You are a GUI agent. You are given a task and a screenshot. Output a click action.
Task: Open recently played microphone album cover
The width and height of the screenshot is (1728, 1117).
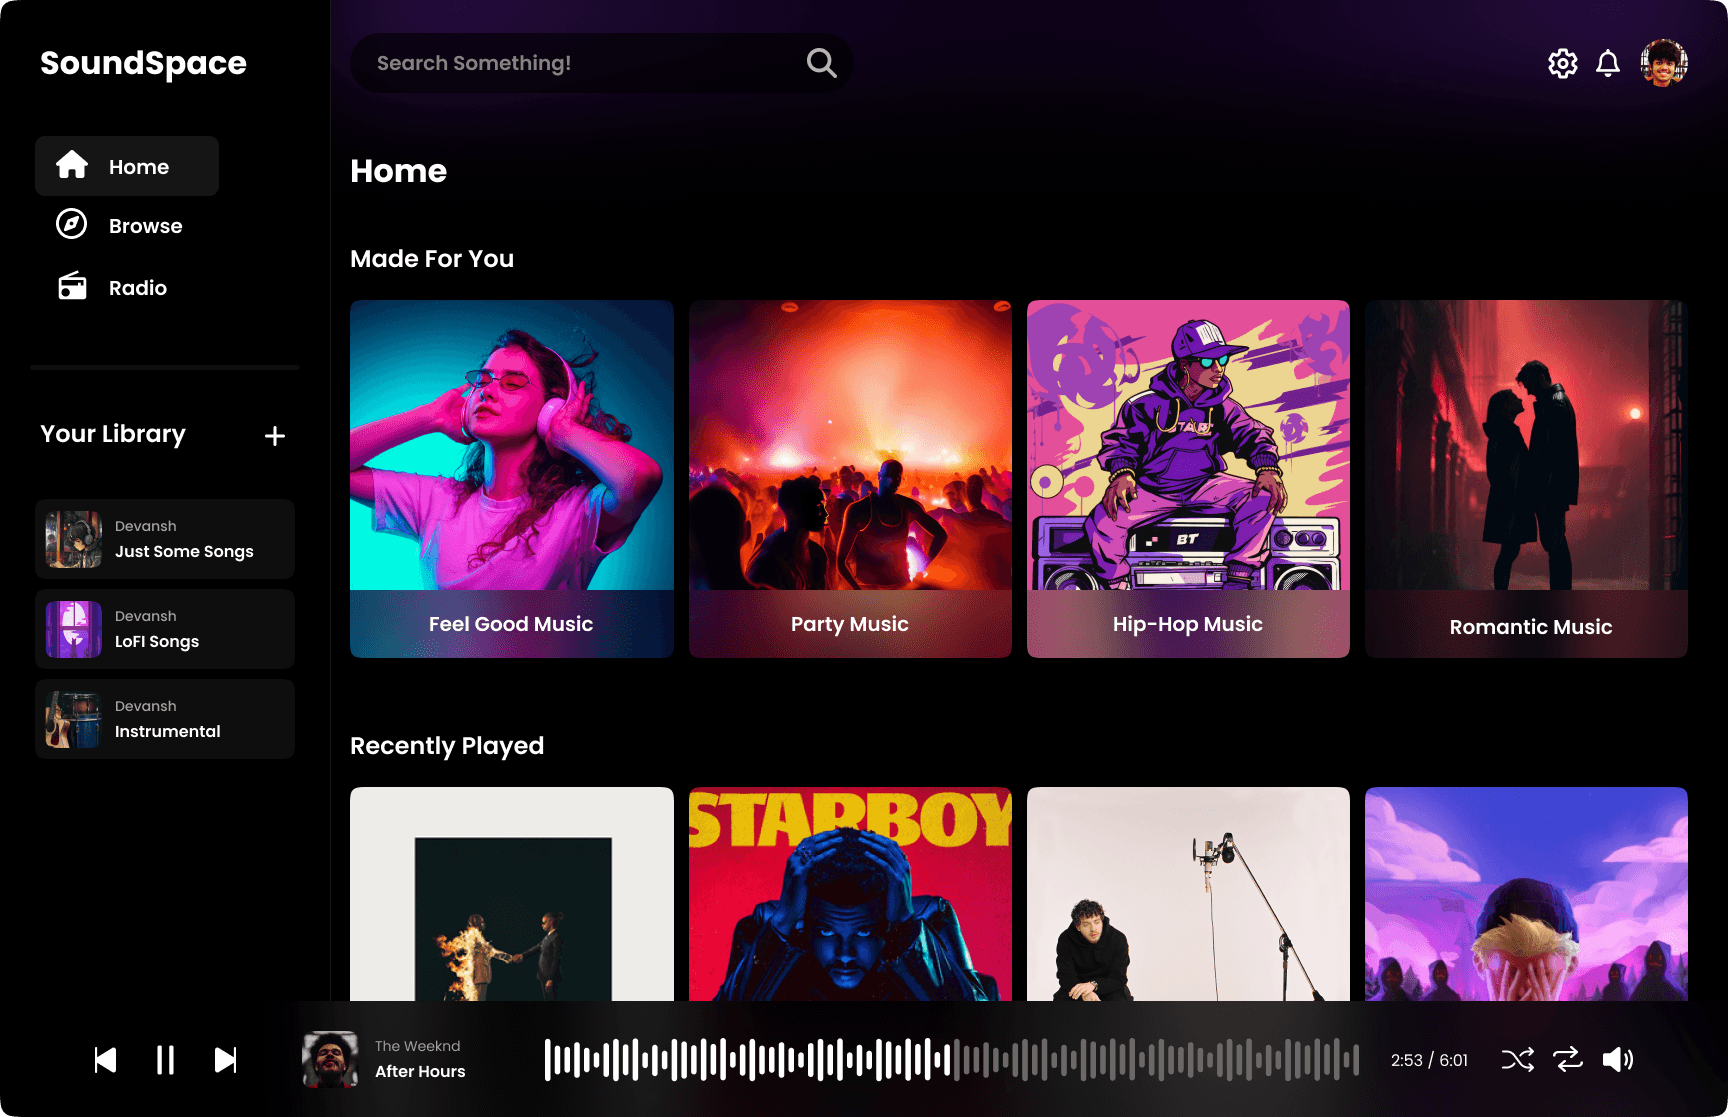coord(1188,894)
